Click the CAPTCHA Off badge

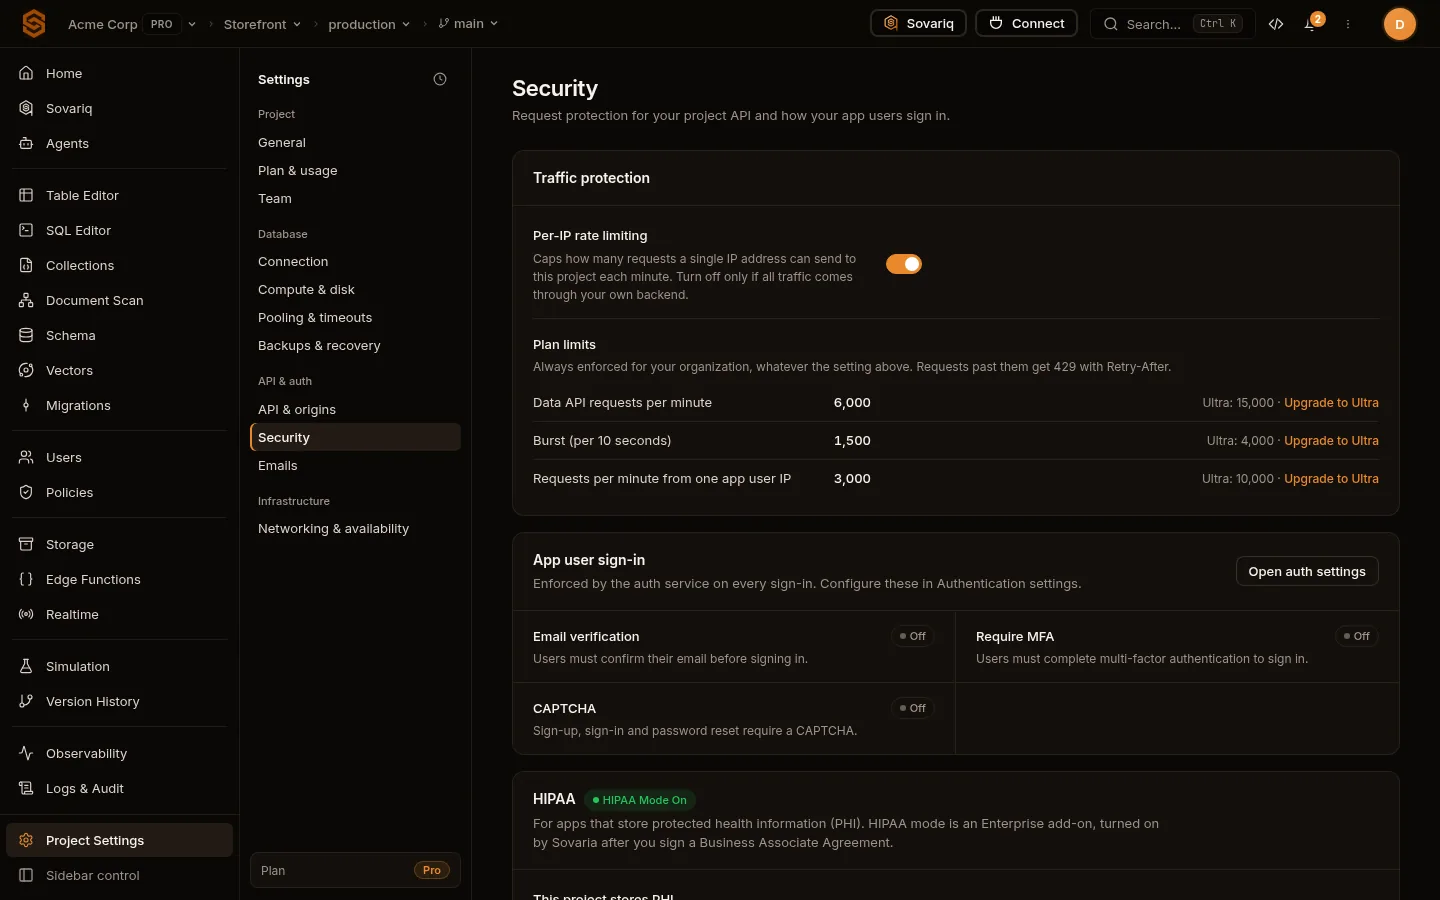913,708
